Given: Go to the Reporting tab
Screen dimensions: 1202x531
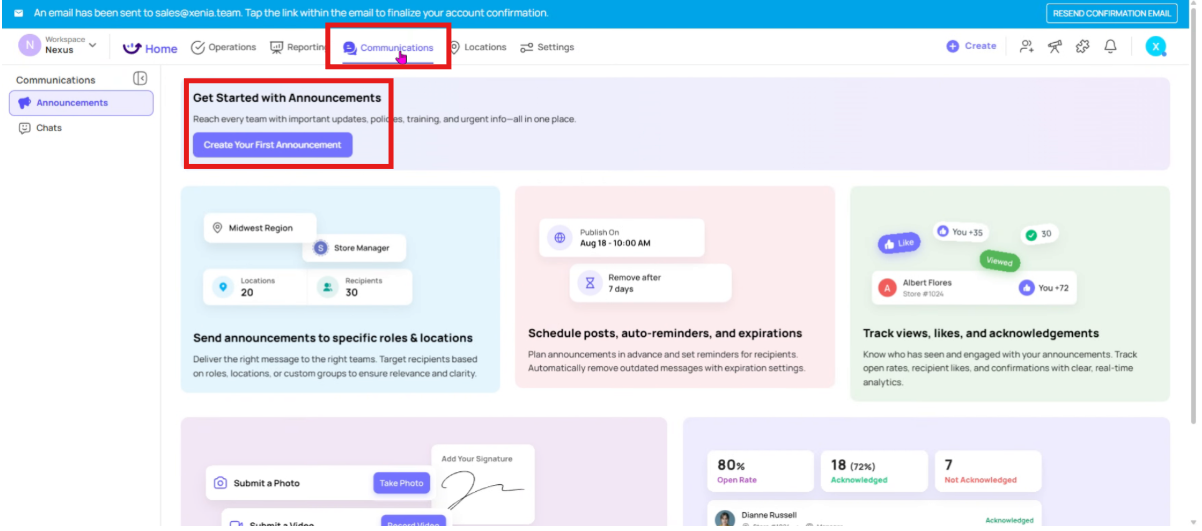Looking at the screenshot, I should (x=300, y=47).
